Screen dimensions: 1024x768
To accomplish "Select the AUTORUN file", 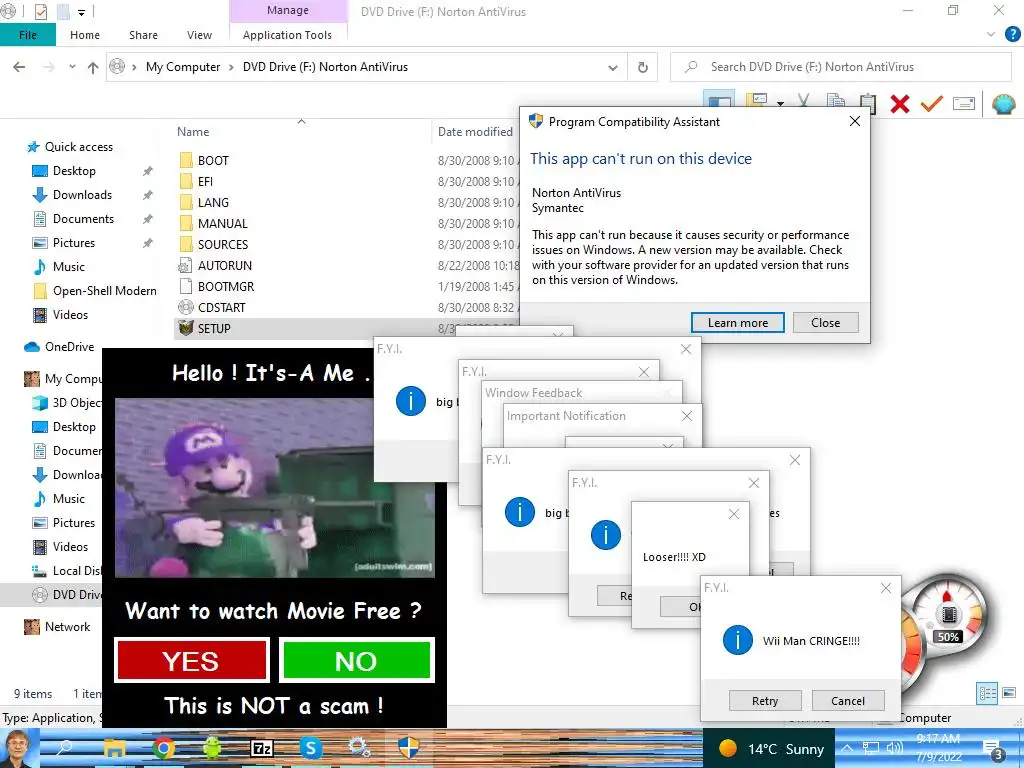I will 225,266.
